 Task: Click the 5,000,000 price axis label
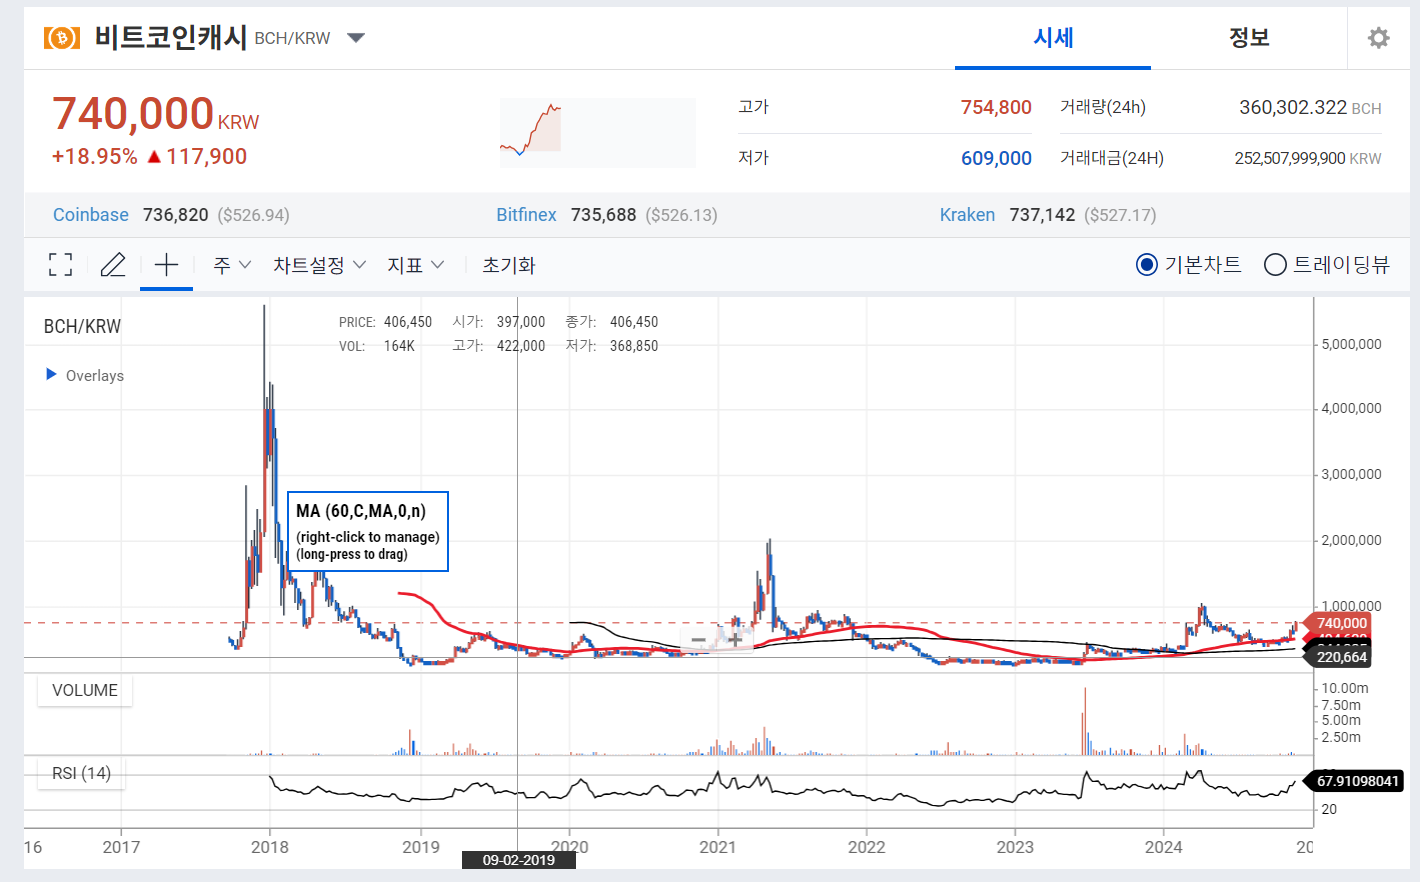[x=1351, y=344]
